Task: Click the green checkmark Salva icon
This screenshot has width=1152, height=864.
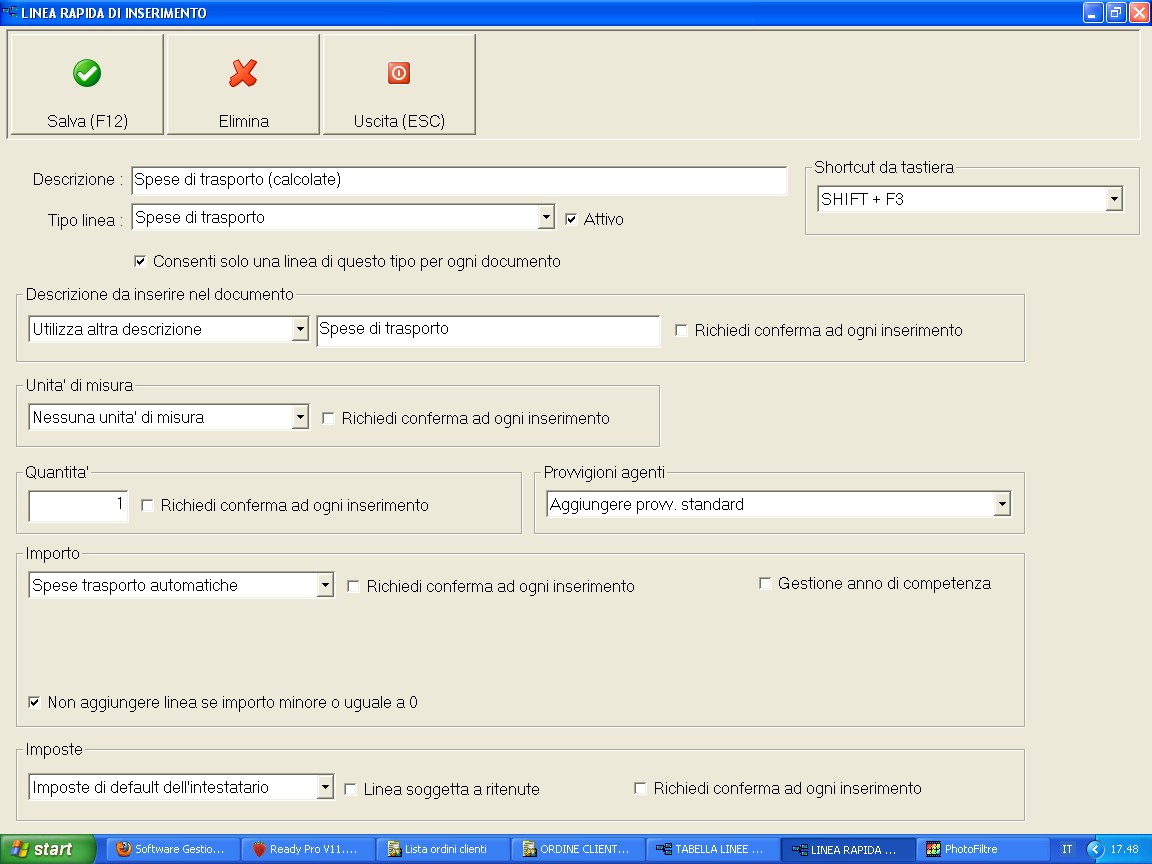Action: 87,73
